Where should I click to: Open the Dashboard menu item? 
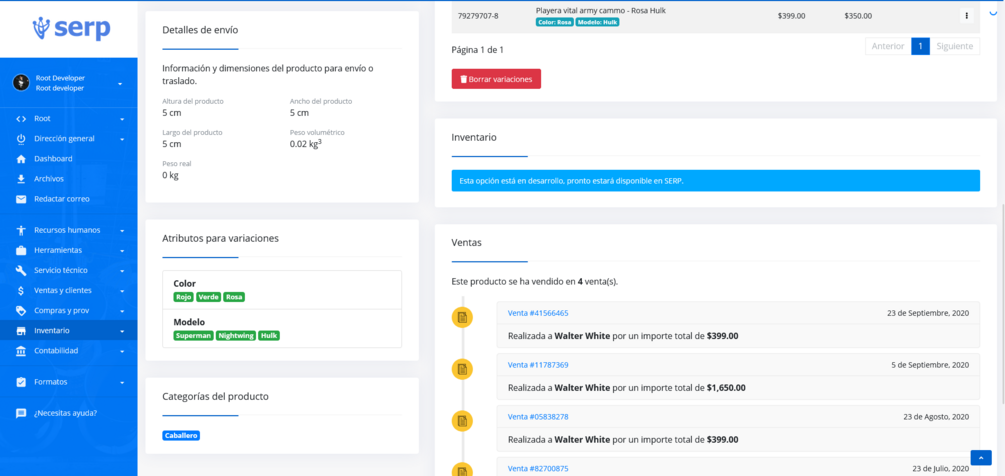click(69, 159)
